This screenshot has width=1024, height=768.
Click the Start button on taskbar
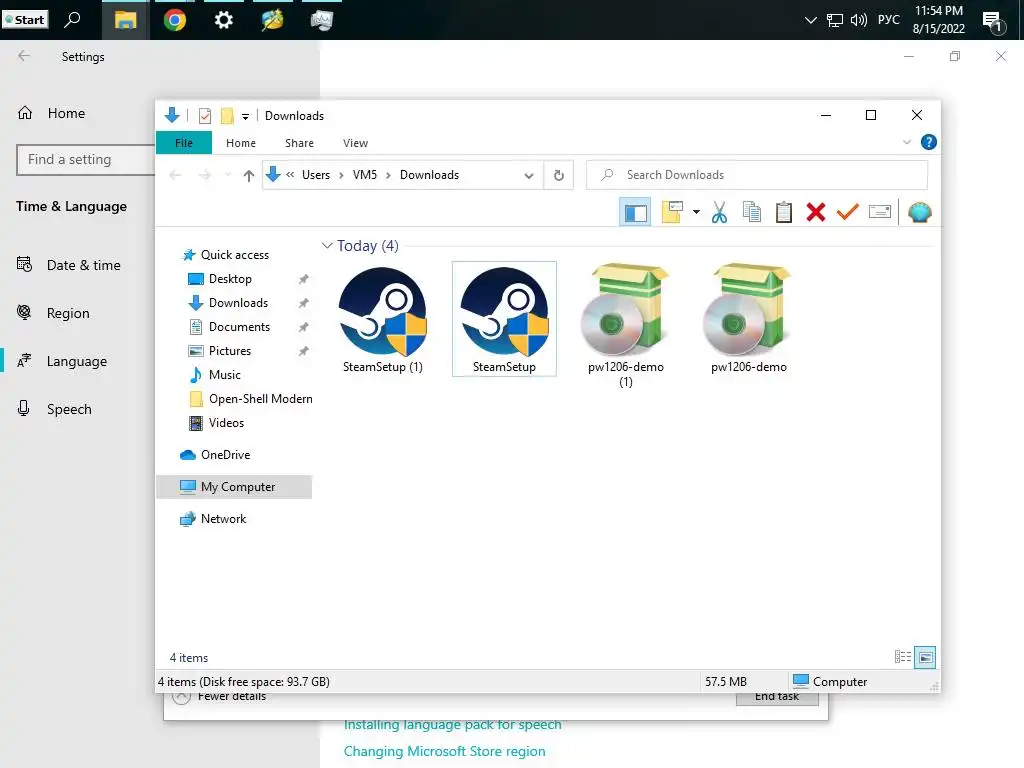coord(25,20)
